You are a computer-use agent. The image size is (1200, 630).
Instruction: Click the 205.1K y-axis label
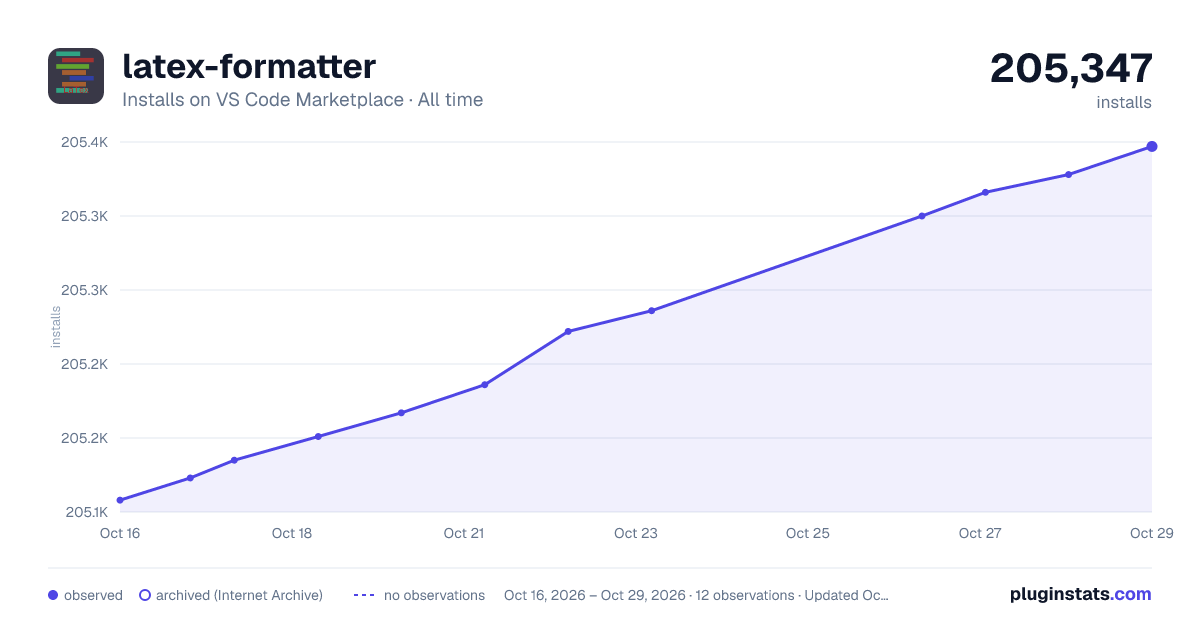pyautogui.click(x=87, y=512)
